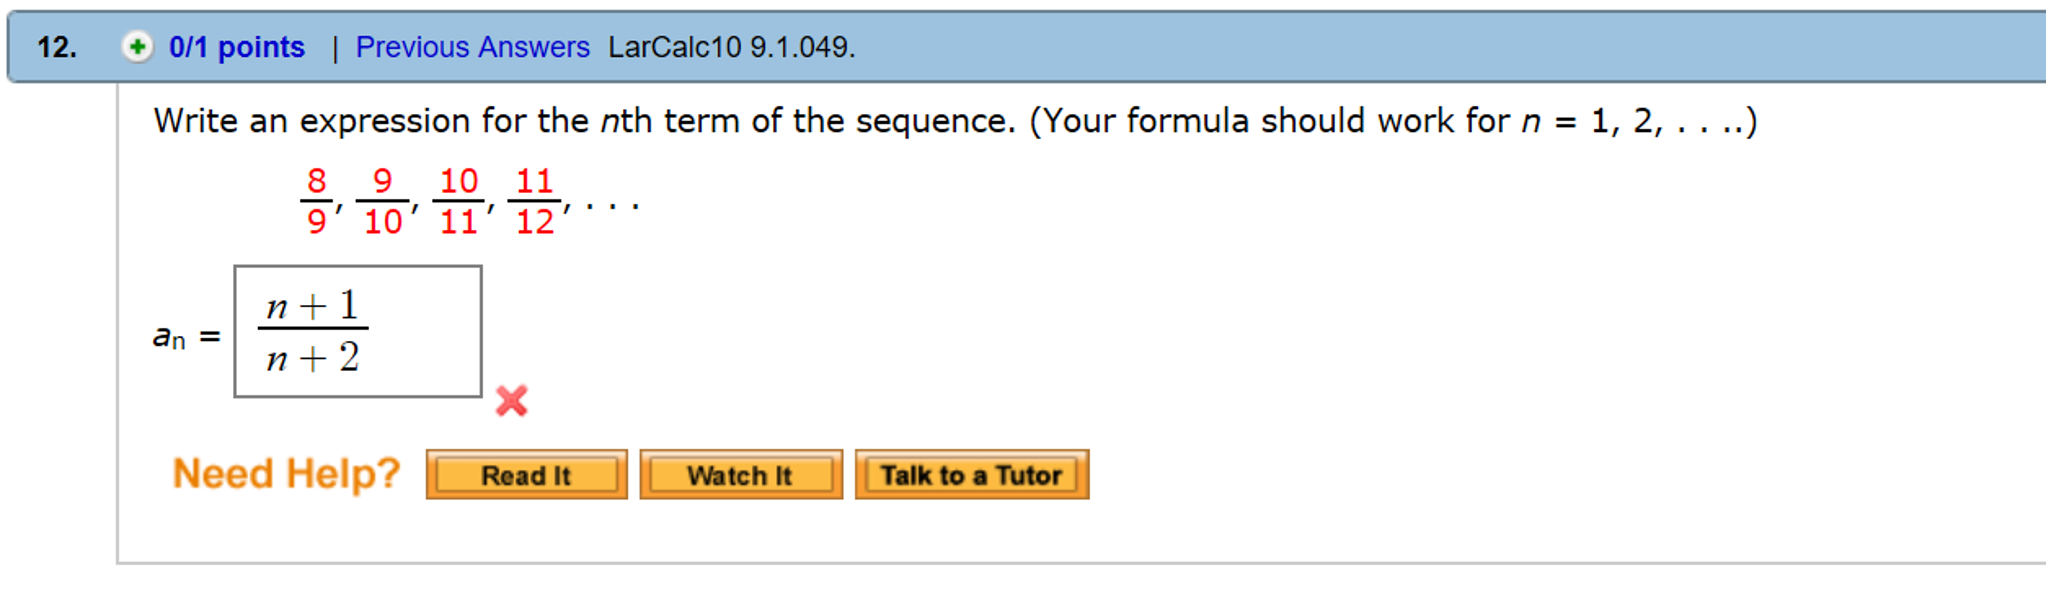Click the red X incorrect-answer mark
Viewport: 2046px width, 609px height.
[x=510, y=402]
